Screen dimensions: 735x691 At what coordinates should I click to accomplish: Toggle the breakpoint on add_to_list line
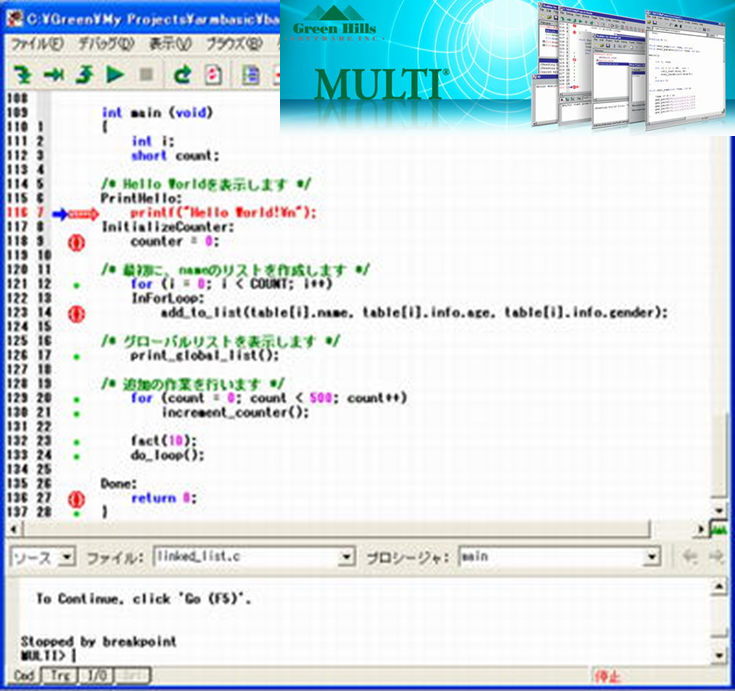coord(76,314)
